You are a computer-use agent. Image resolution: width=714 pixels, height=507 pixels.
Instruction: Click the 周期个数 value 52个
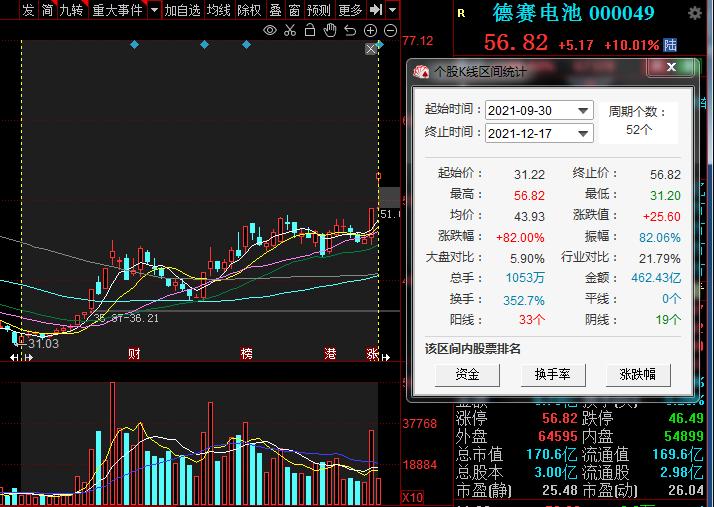click(x=639, y=130)
